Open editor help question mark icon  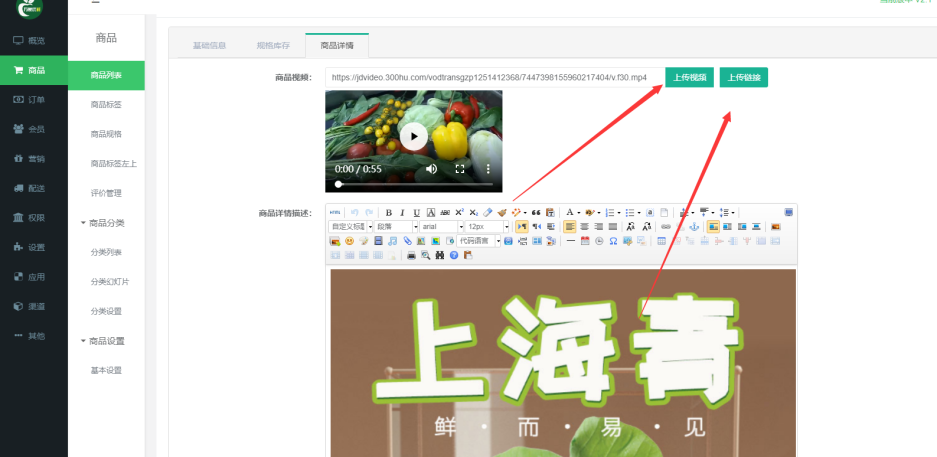(454, 255)
